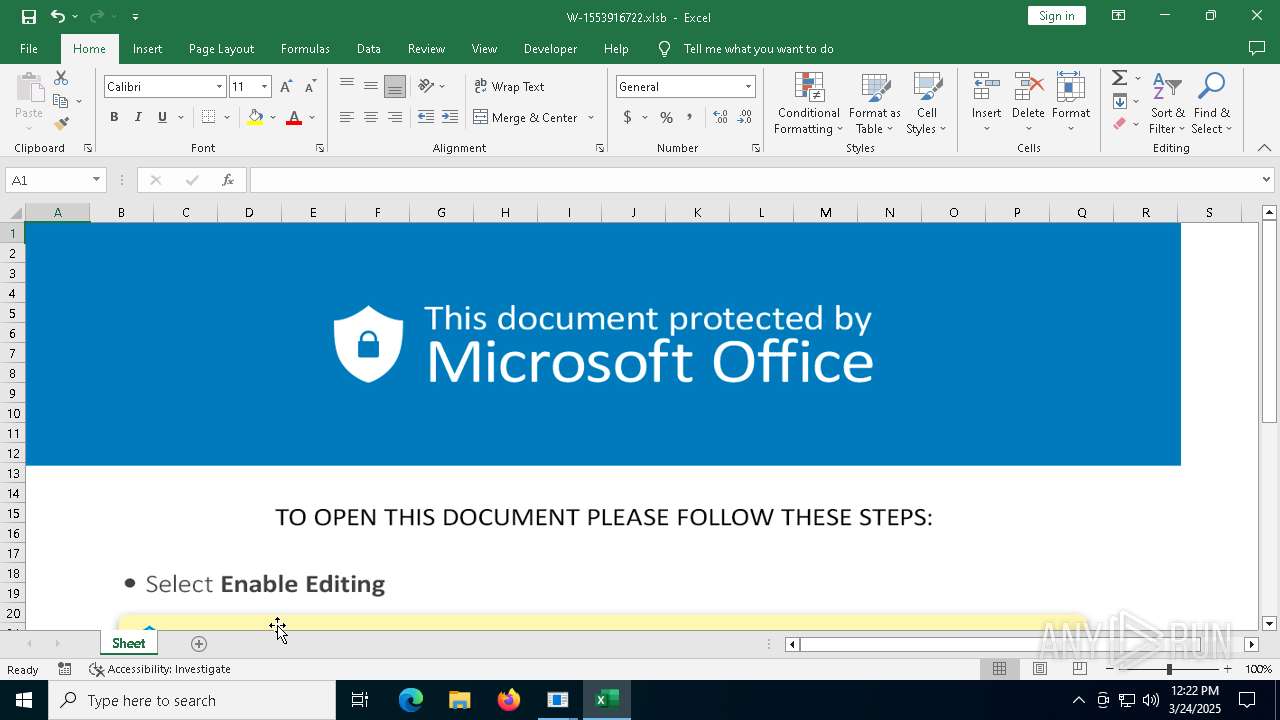Click the AutoSum sigma icon
Viewport: 1280px width, 720px height.
point(1120,78)
